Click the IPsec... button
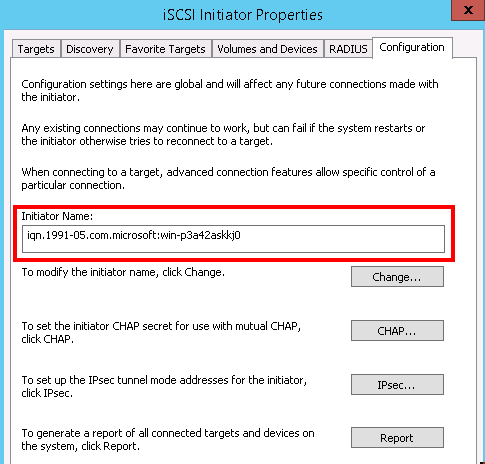This screenshot has width=485, height=464. (x=397, y=384)
